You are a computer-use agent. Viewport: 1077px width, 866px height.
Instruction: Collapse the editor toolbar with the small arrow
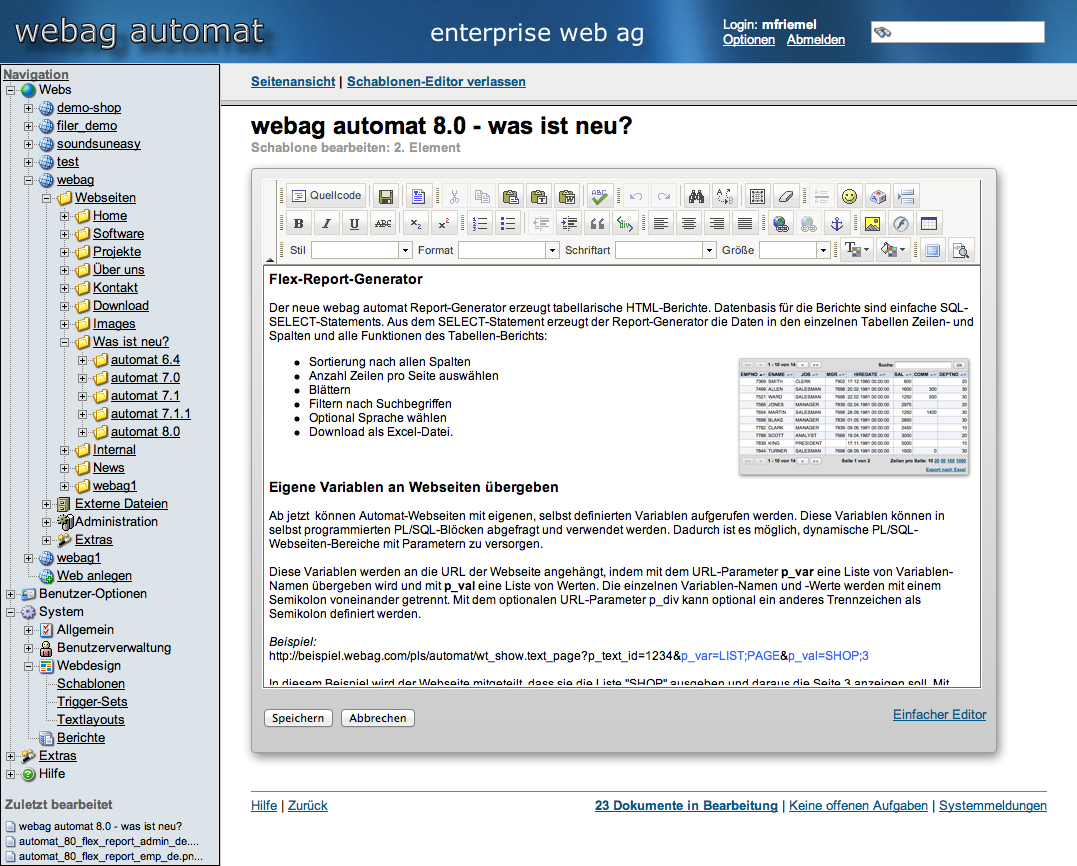point(270,260)
